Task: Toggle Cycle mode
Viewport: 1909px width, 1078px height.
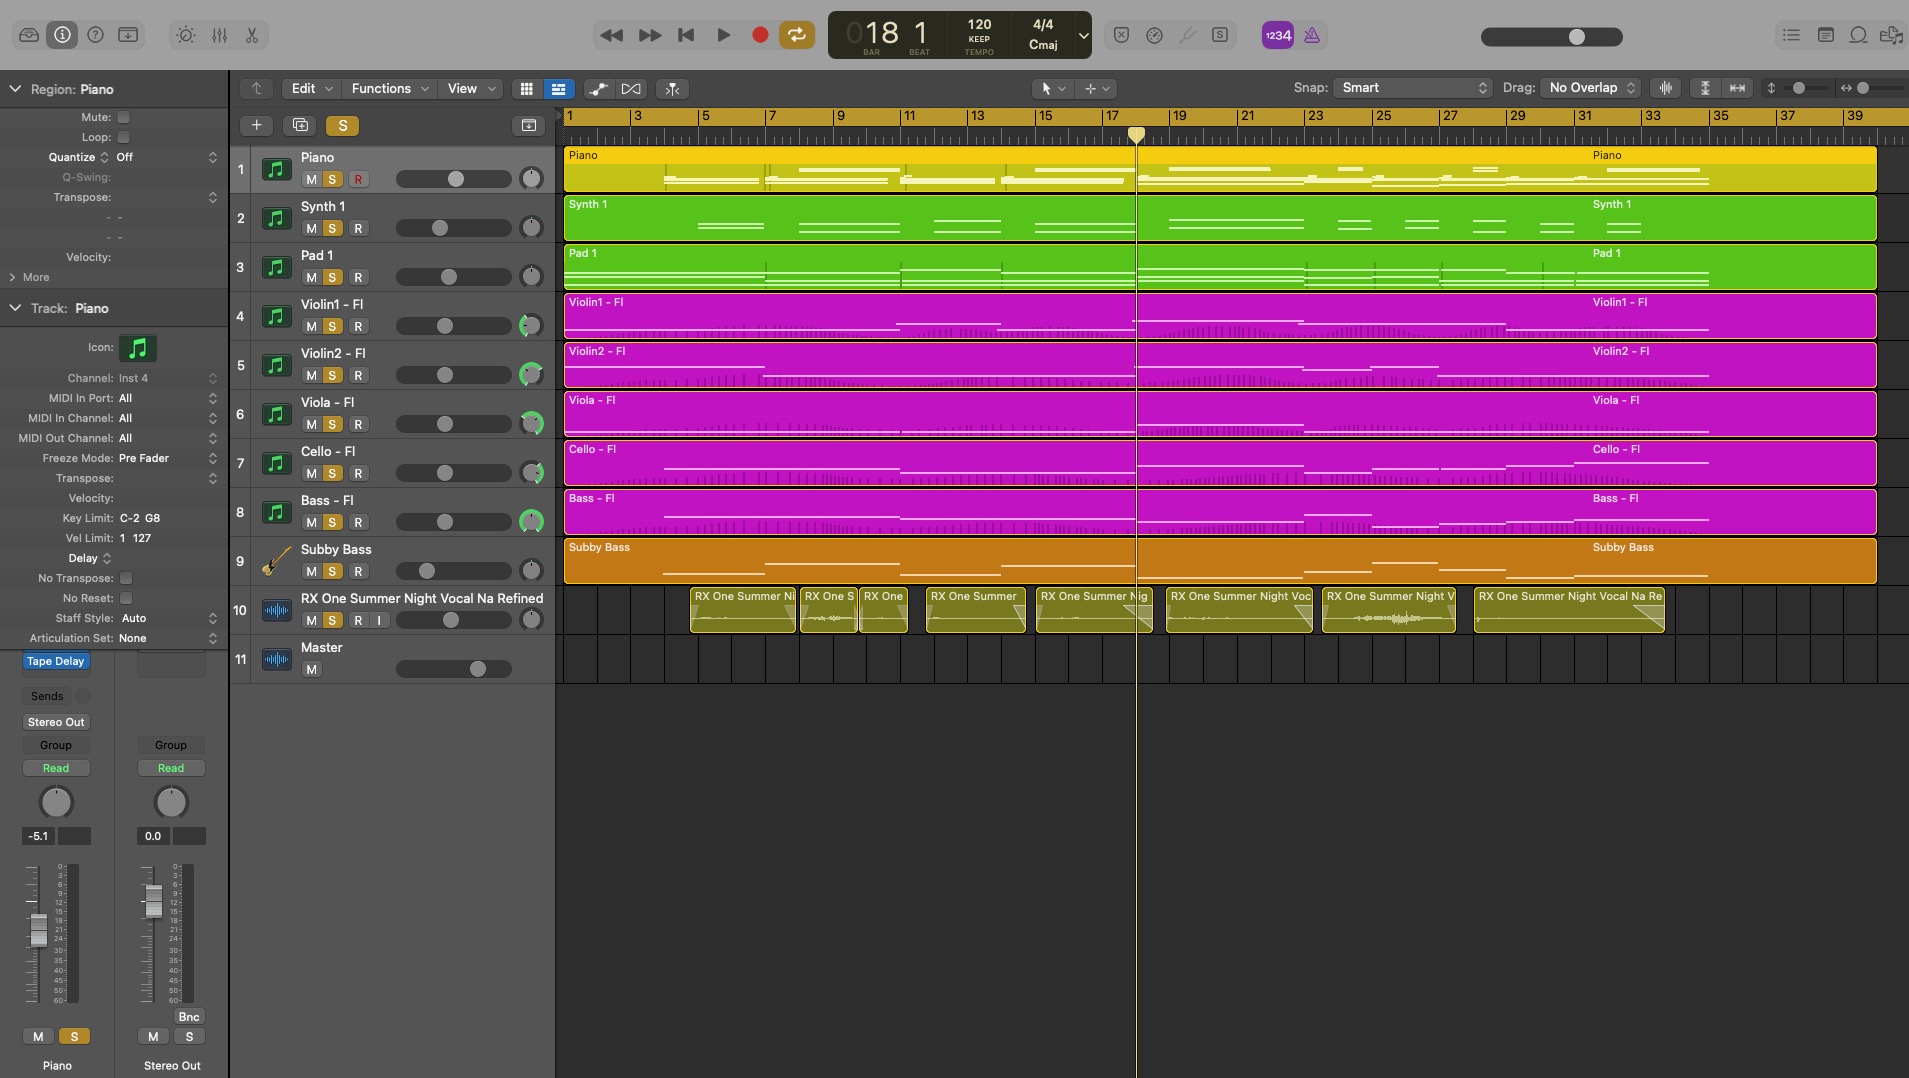Action: 796,35
